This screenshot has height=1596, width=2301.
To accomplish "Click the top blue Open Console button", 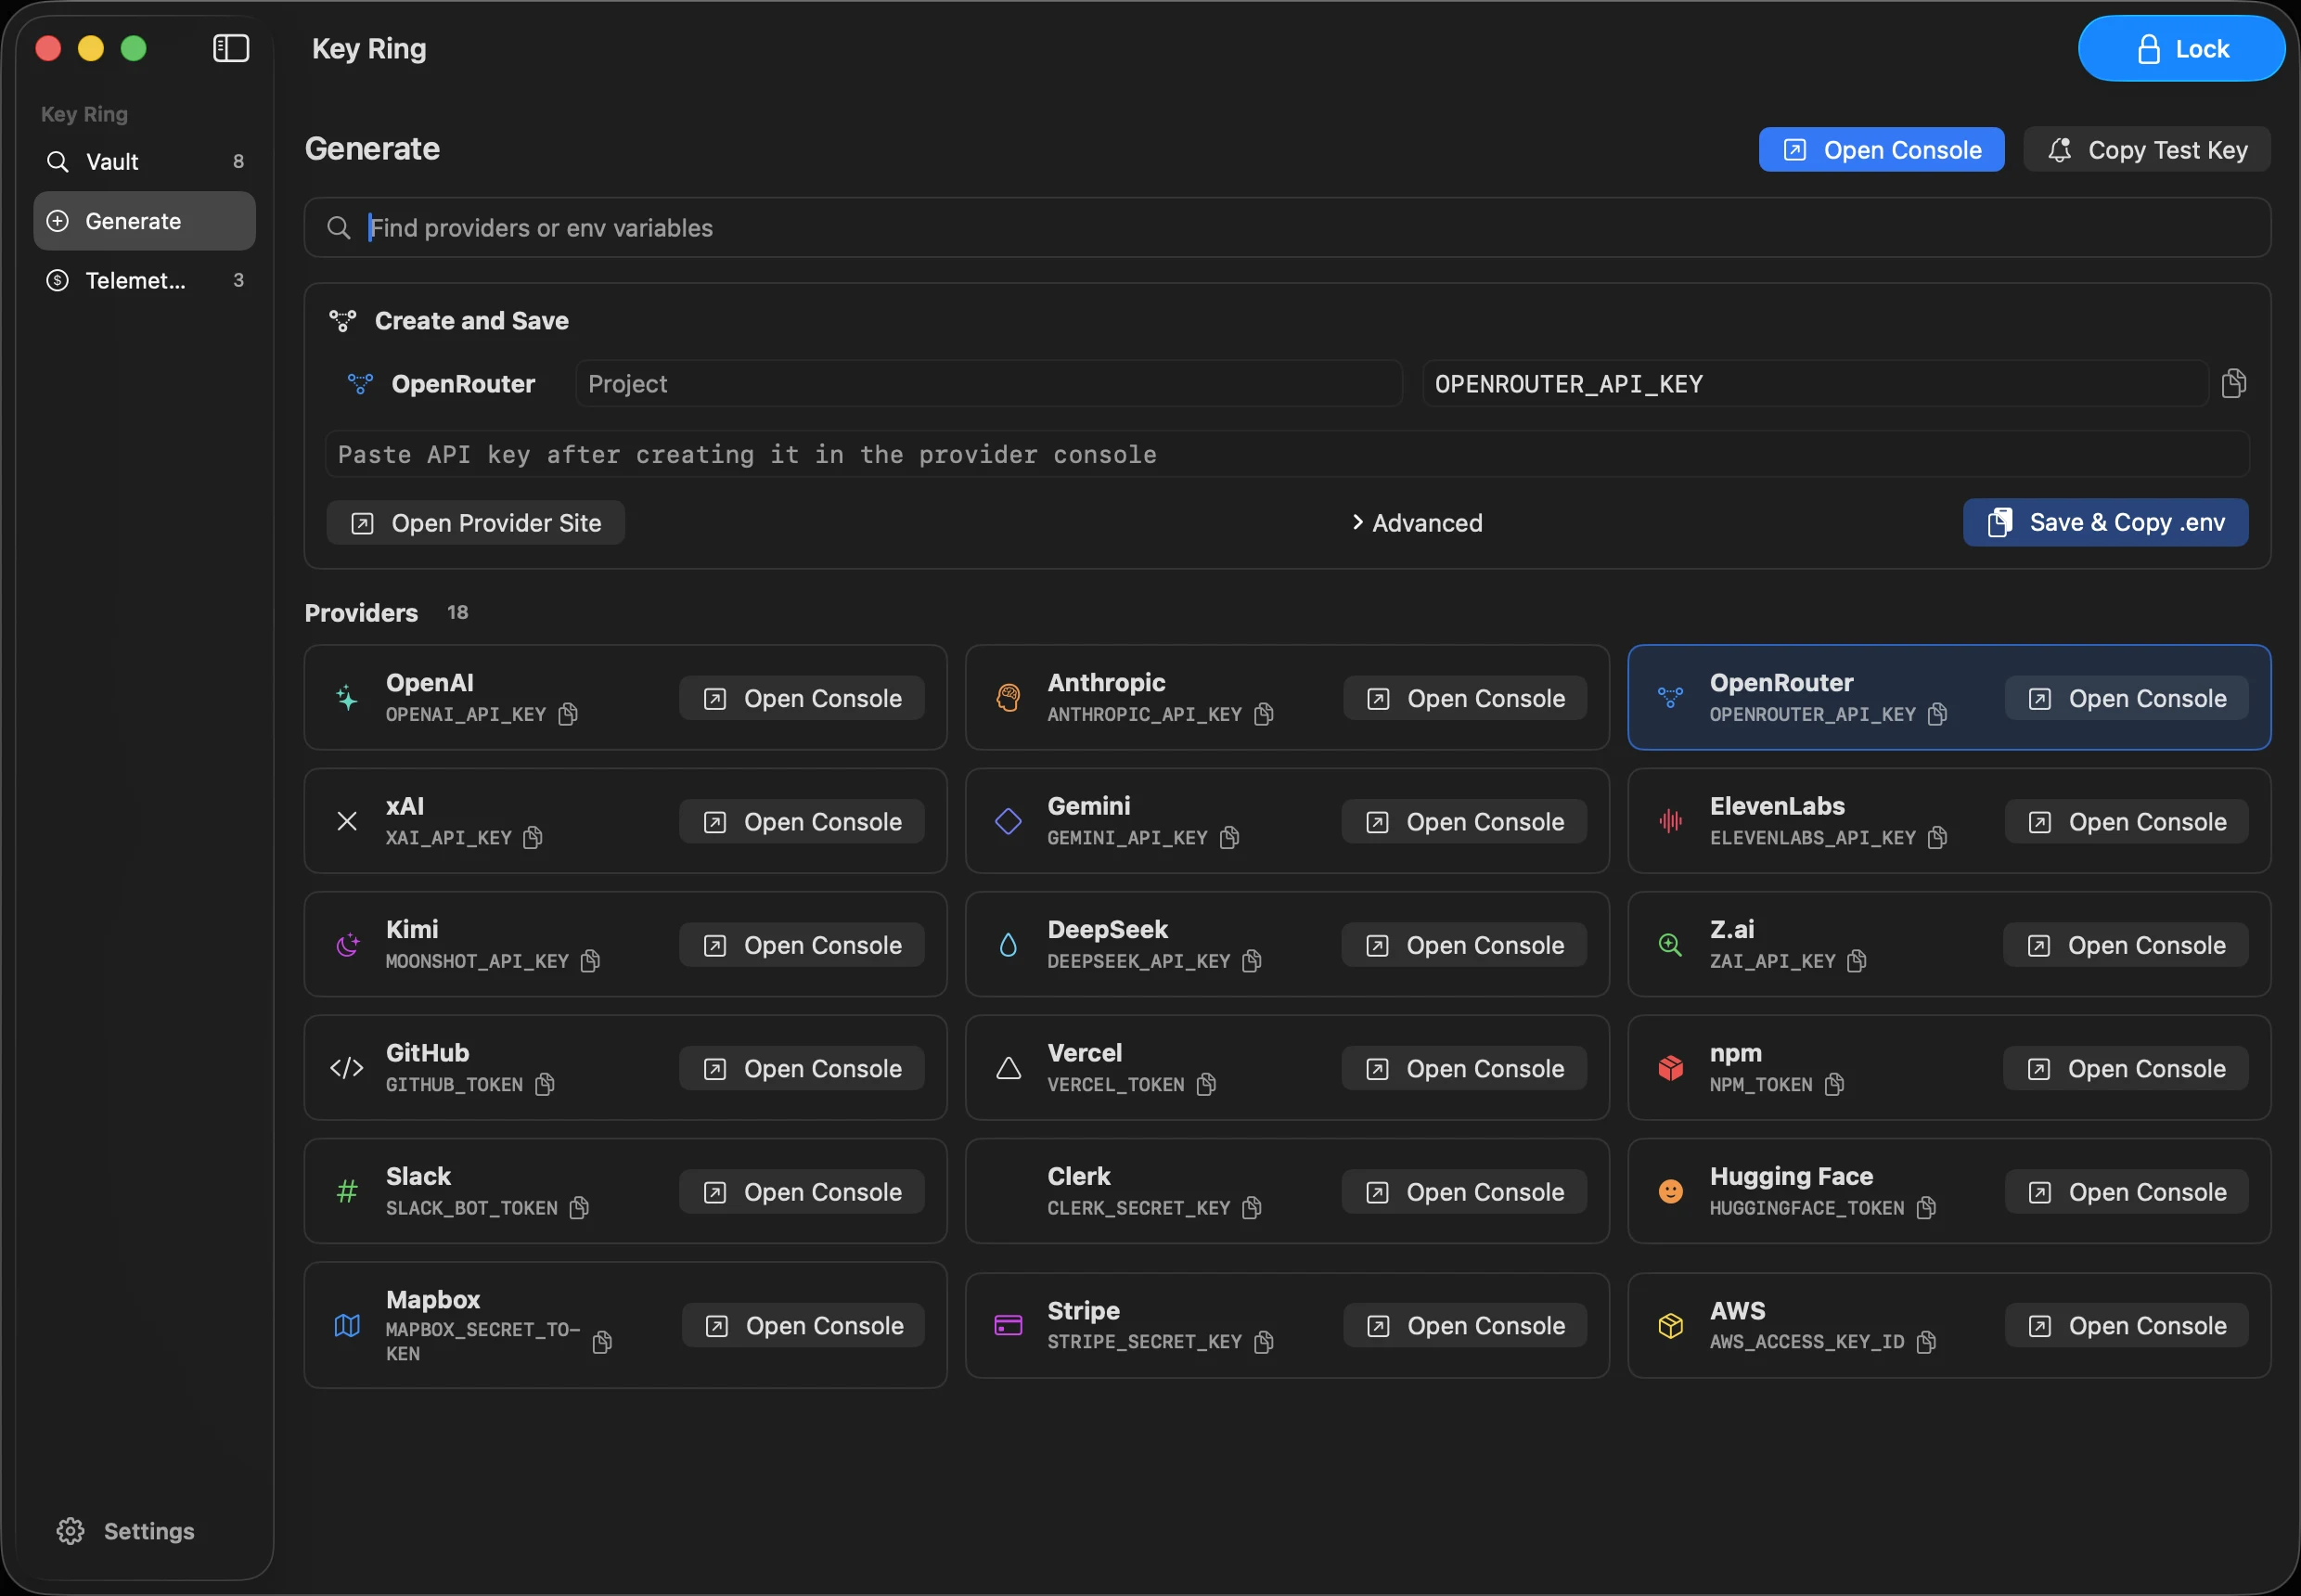I will pos(1882,150).
